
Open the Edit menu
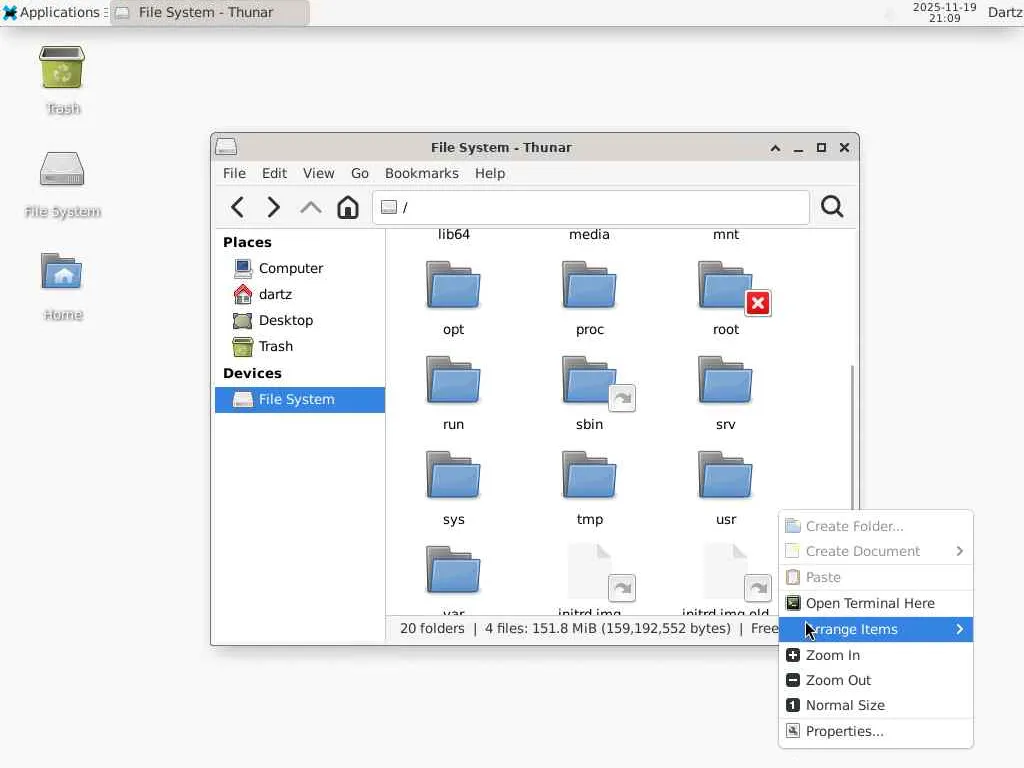[274, 173]
